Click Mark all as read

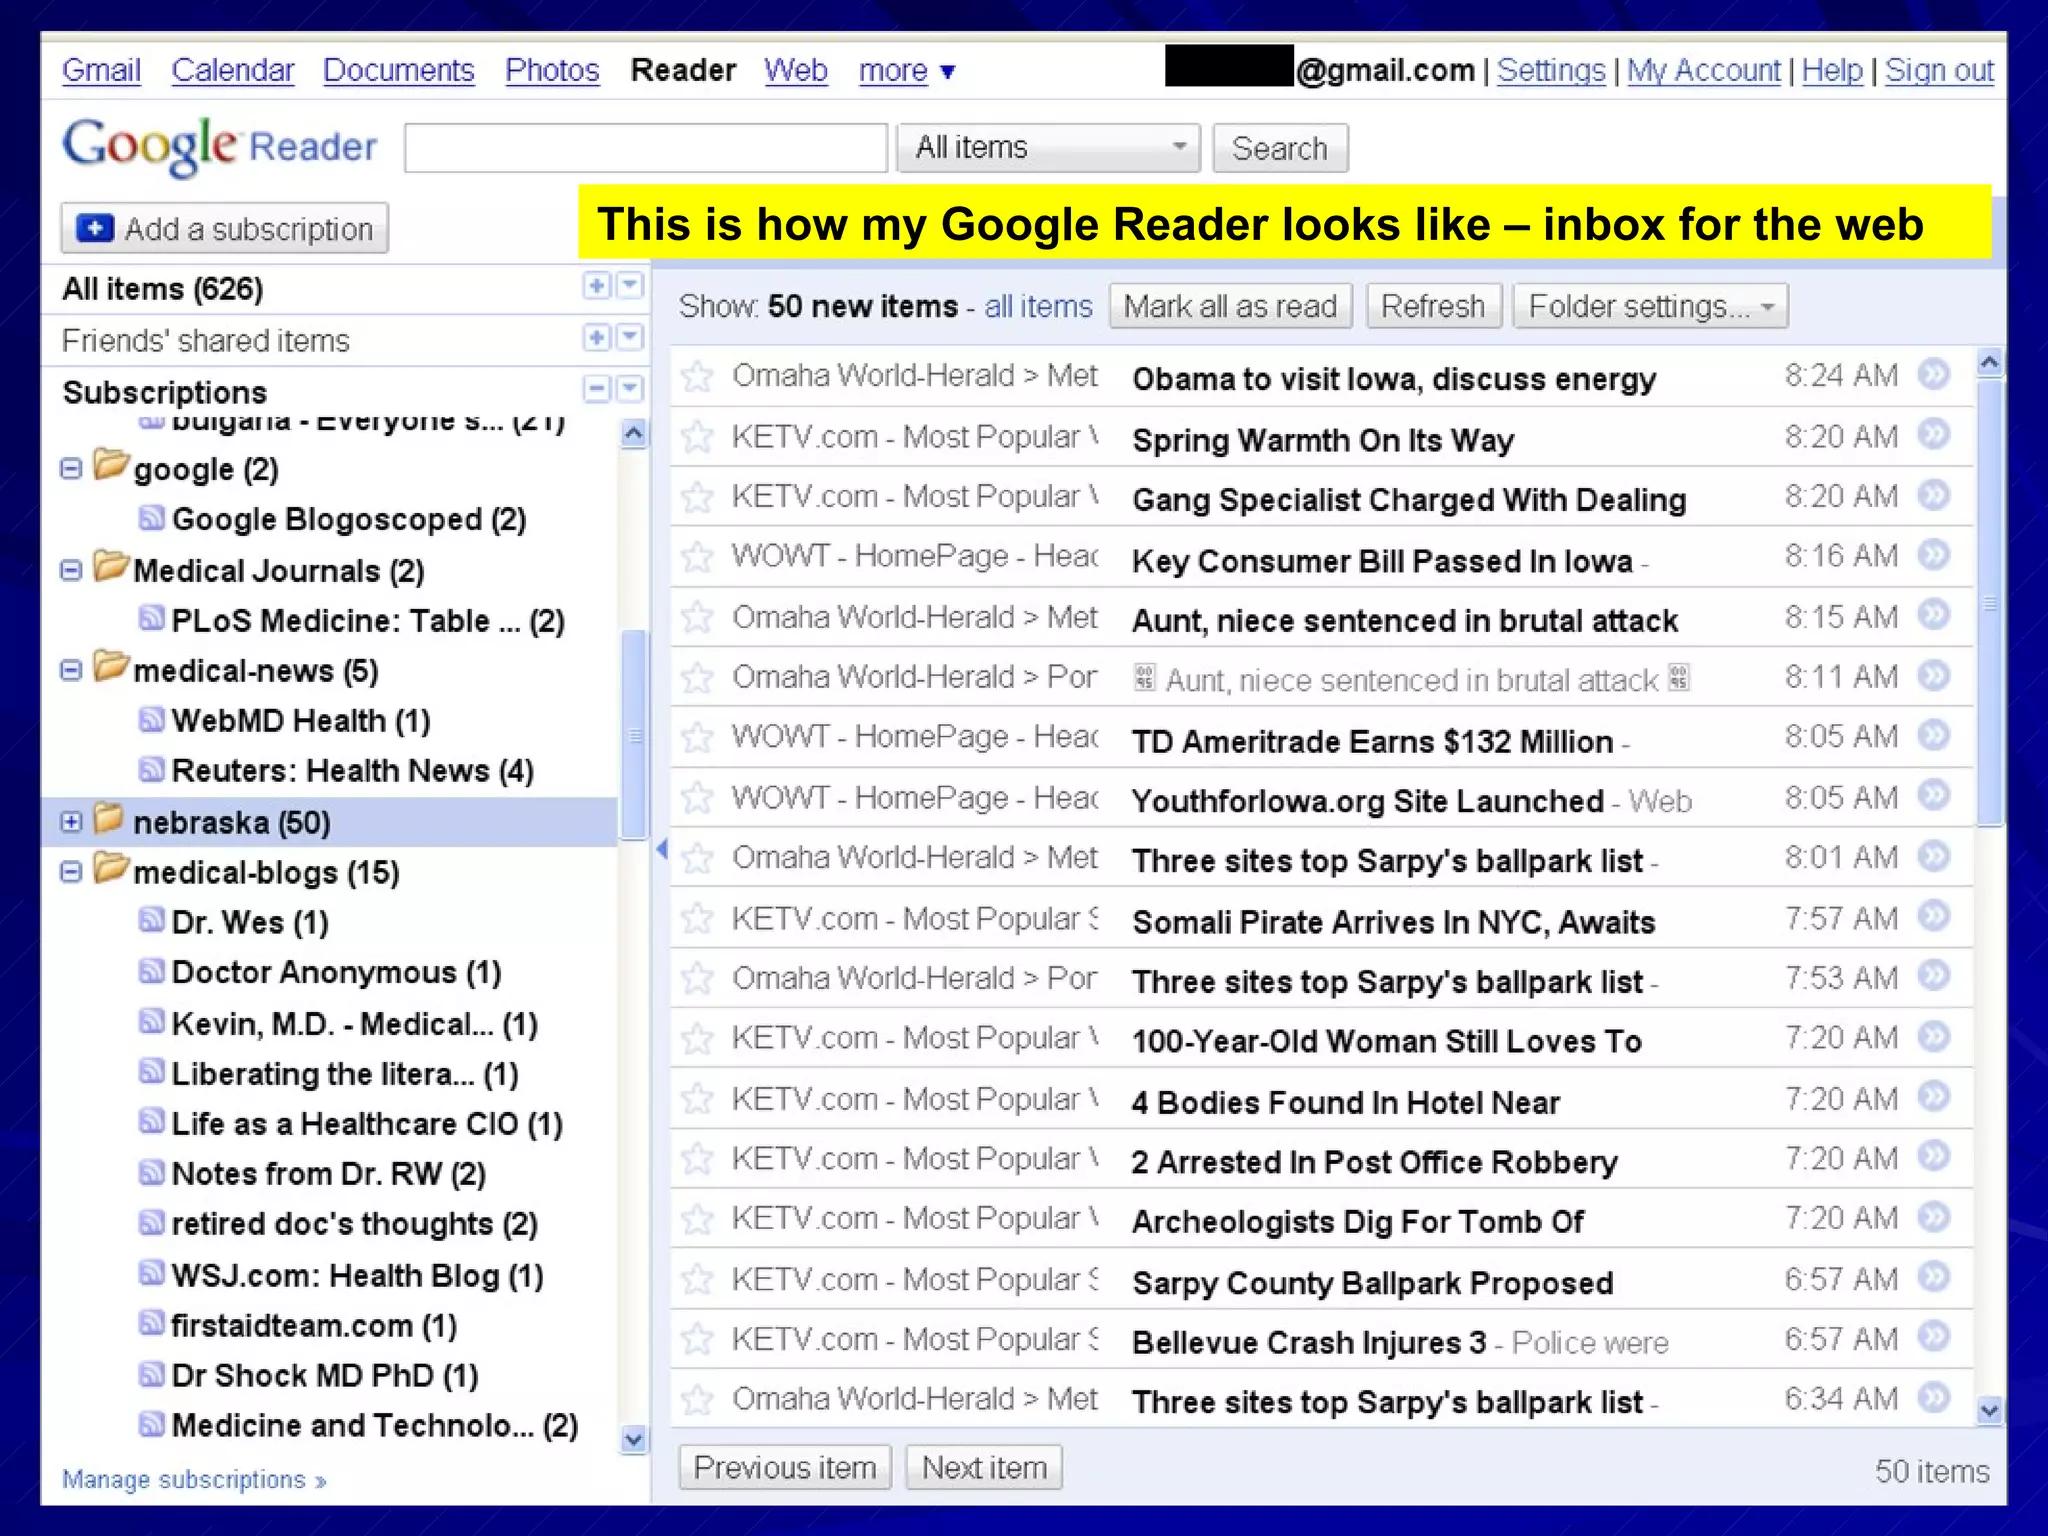coord(1230,306)
